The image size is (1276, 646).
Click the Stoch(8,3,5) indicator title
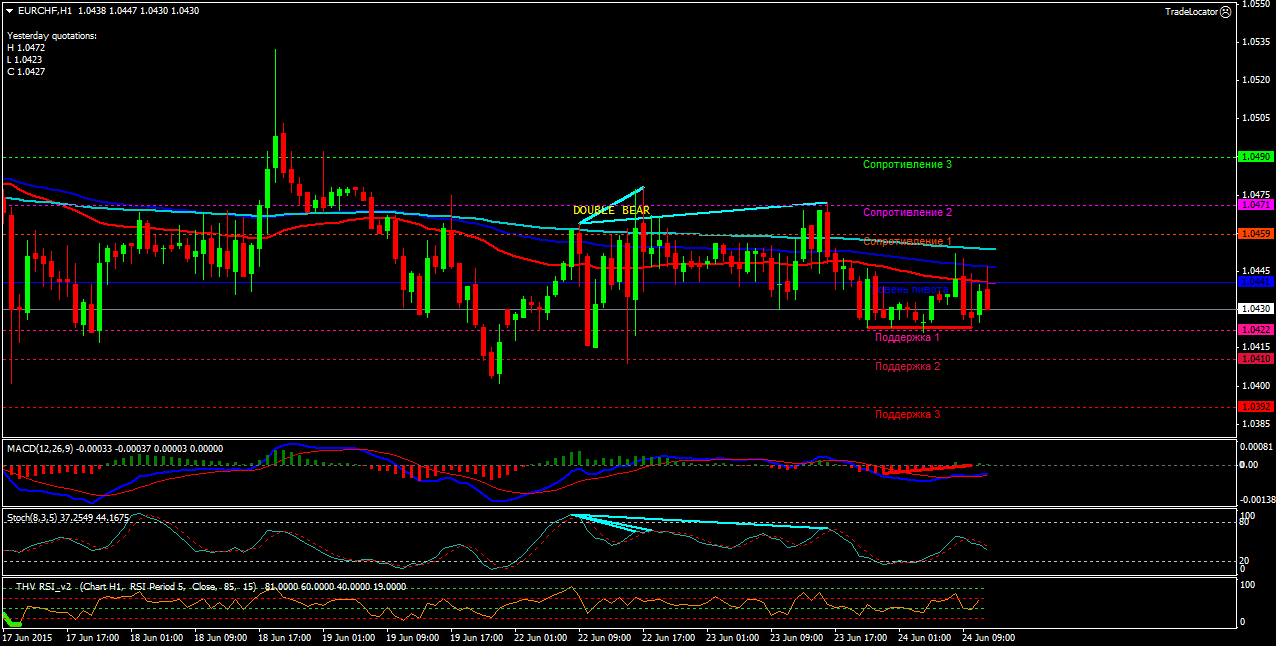33,518
